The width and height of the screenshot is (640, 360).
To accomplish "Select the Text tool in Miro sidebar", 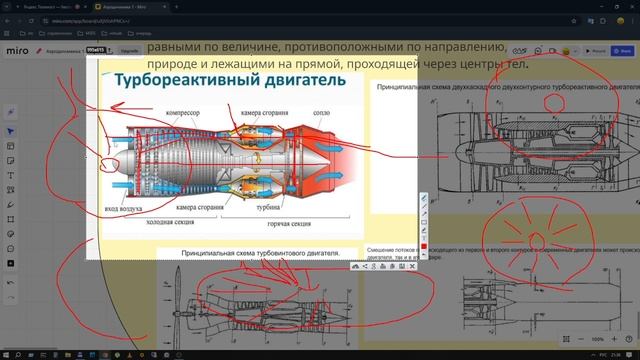I will 11,176.
